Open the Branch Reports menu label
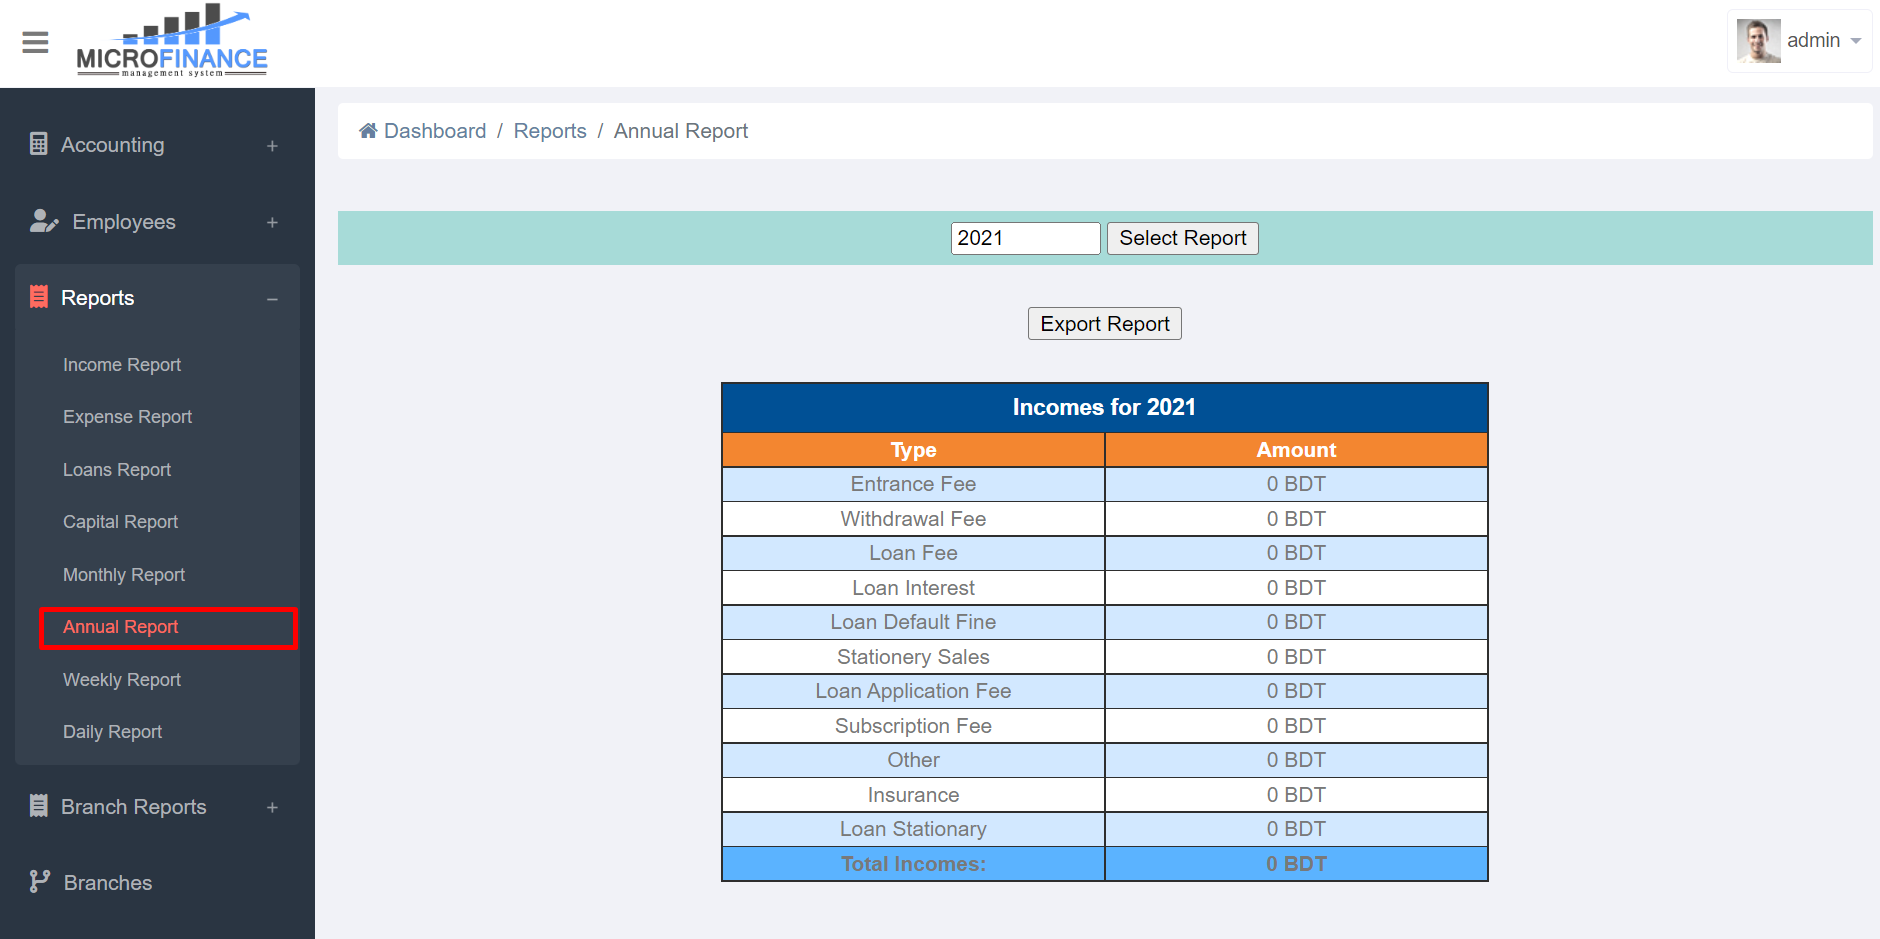The width and height of the screenshot is (1880, 939). coord(134,807)
